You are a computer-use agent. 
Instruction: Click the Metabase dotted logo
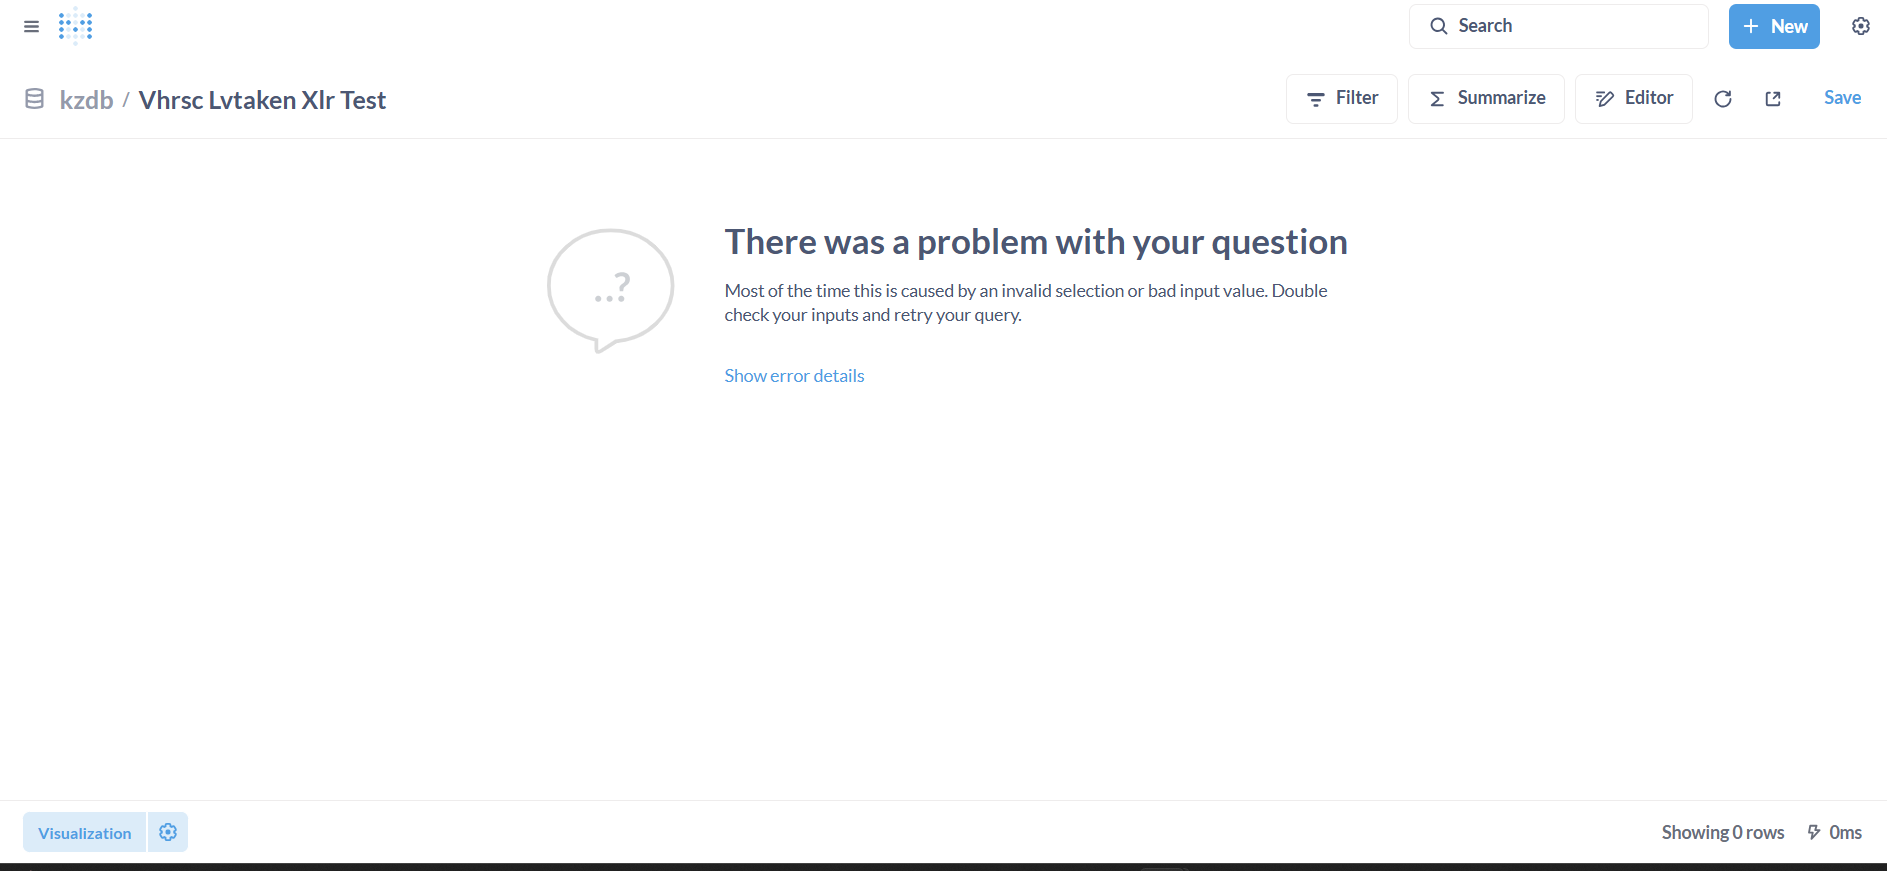coord(76,27)
